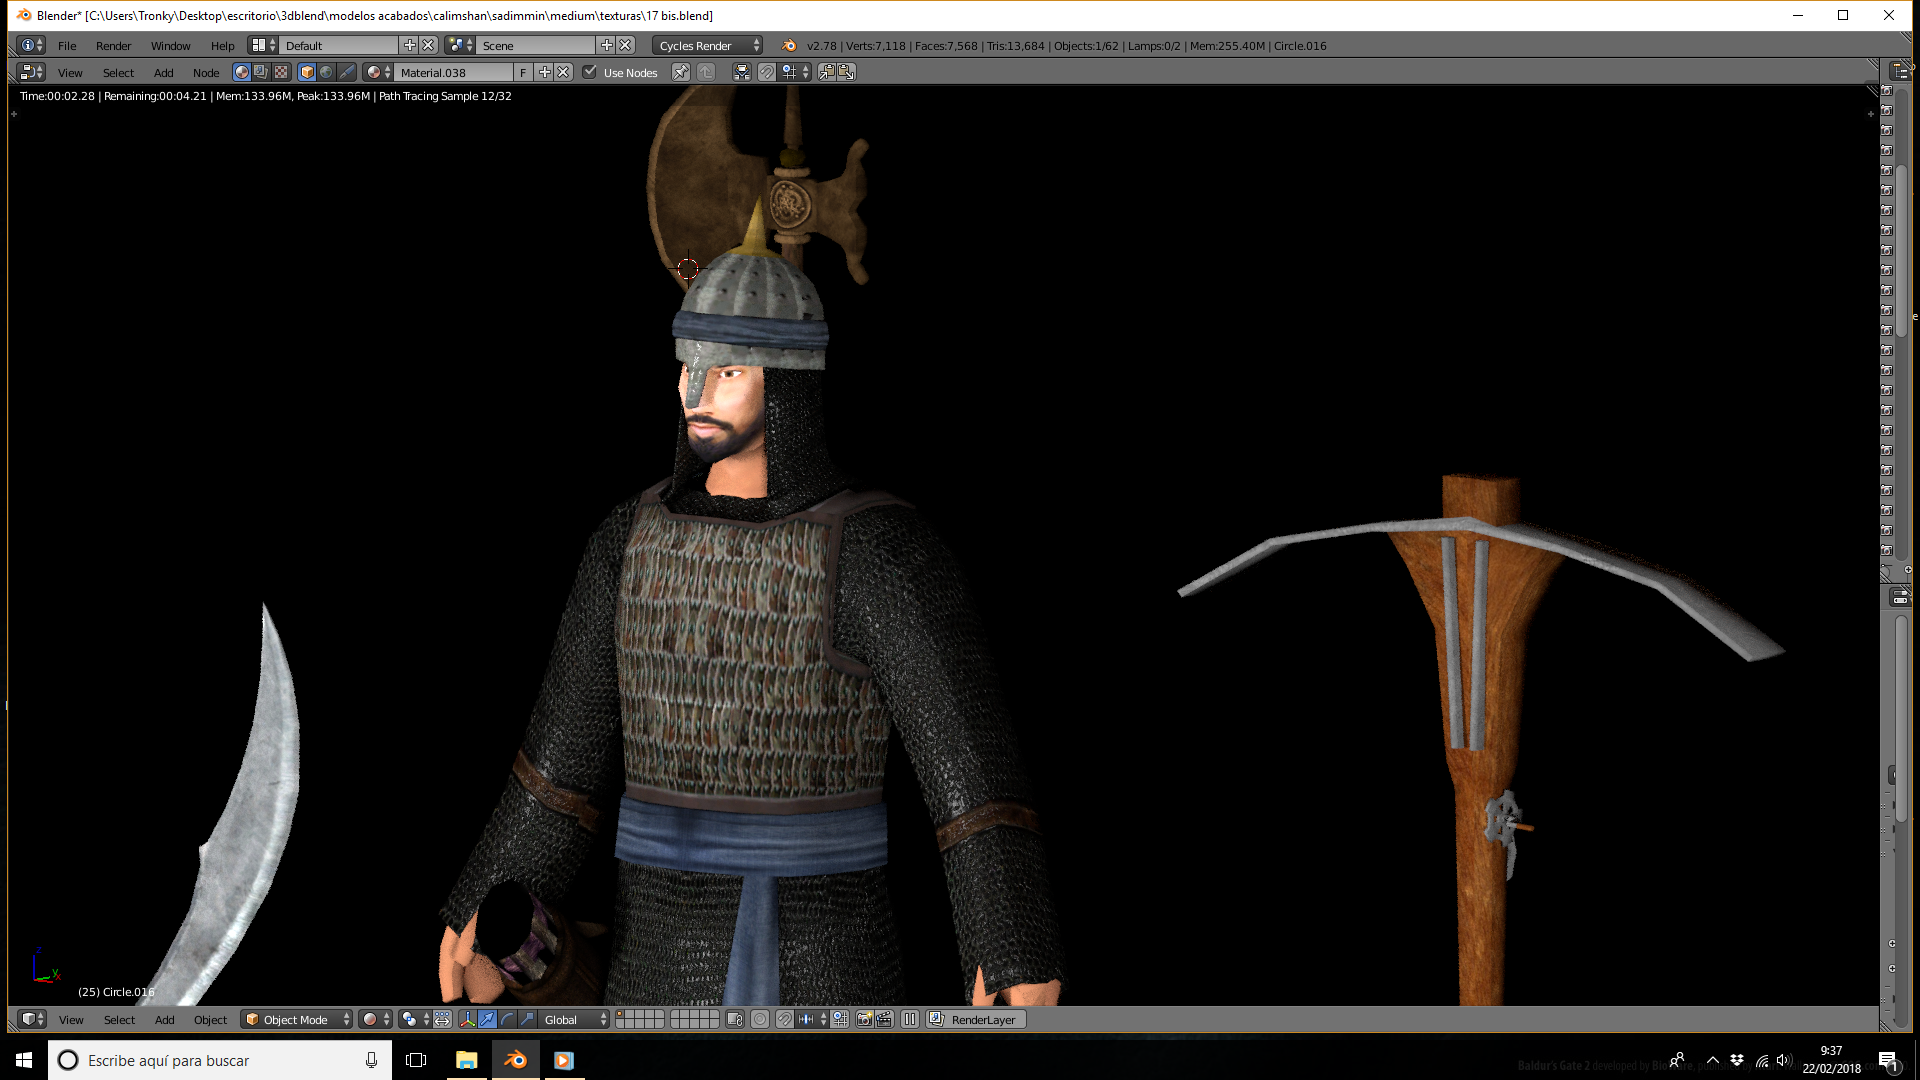Click the pin node tree icon
The width and height of the screenshot is (1920, 1080).
[680, 72]
